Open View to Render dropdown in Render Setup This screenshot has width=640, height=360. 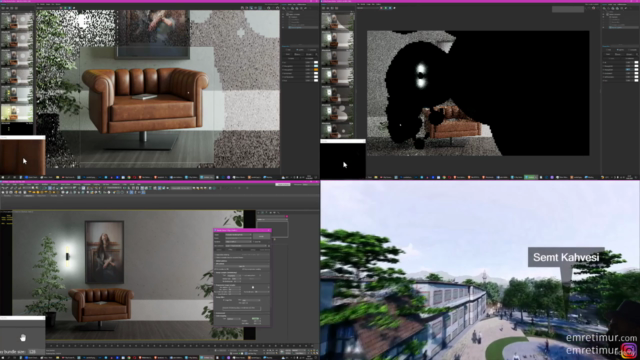click(246, 246)
